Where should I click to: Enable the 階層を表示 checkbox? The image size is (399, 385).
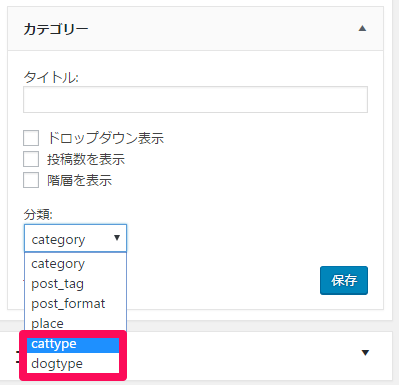click(x=31, y=180)
